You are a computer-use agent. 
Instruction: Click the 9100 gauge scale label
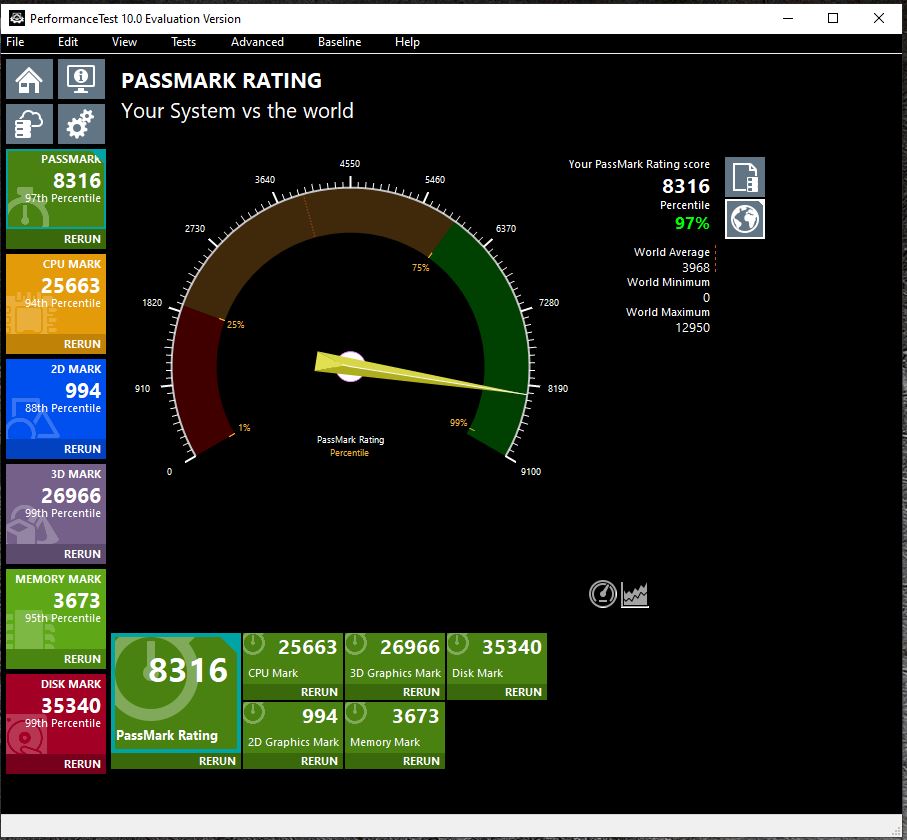(530, 471)
